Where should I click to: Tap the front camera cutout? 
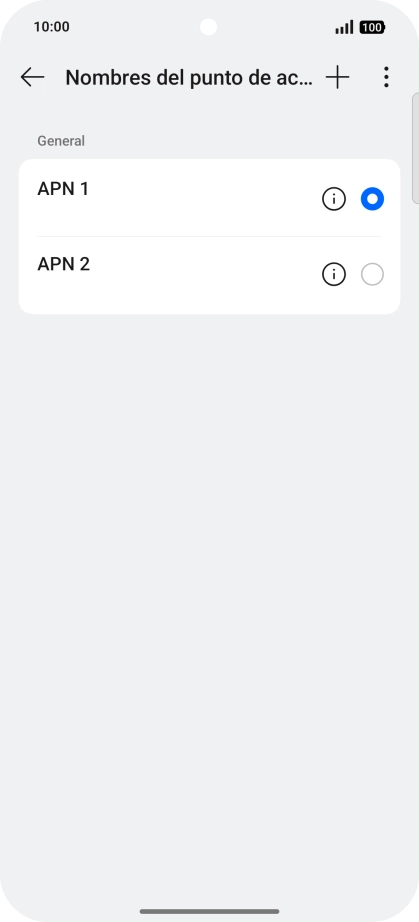pos(208,27)
